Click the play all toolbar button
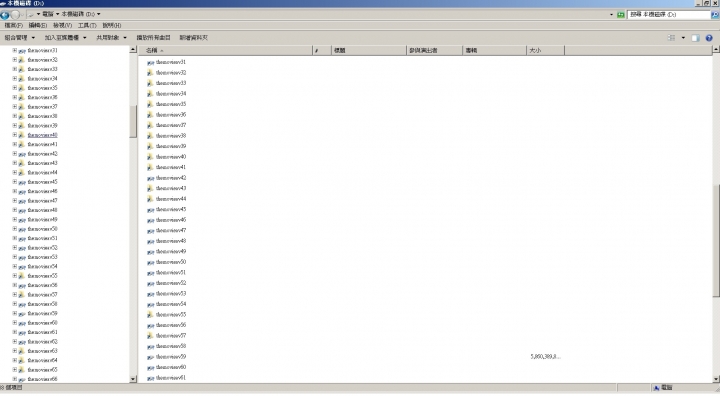The image size is (720, 396). pyautogui.click(x=153, y=38)
